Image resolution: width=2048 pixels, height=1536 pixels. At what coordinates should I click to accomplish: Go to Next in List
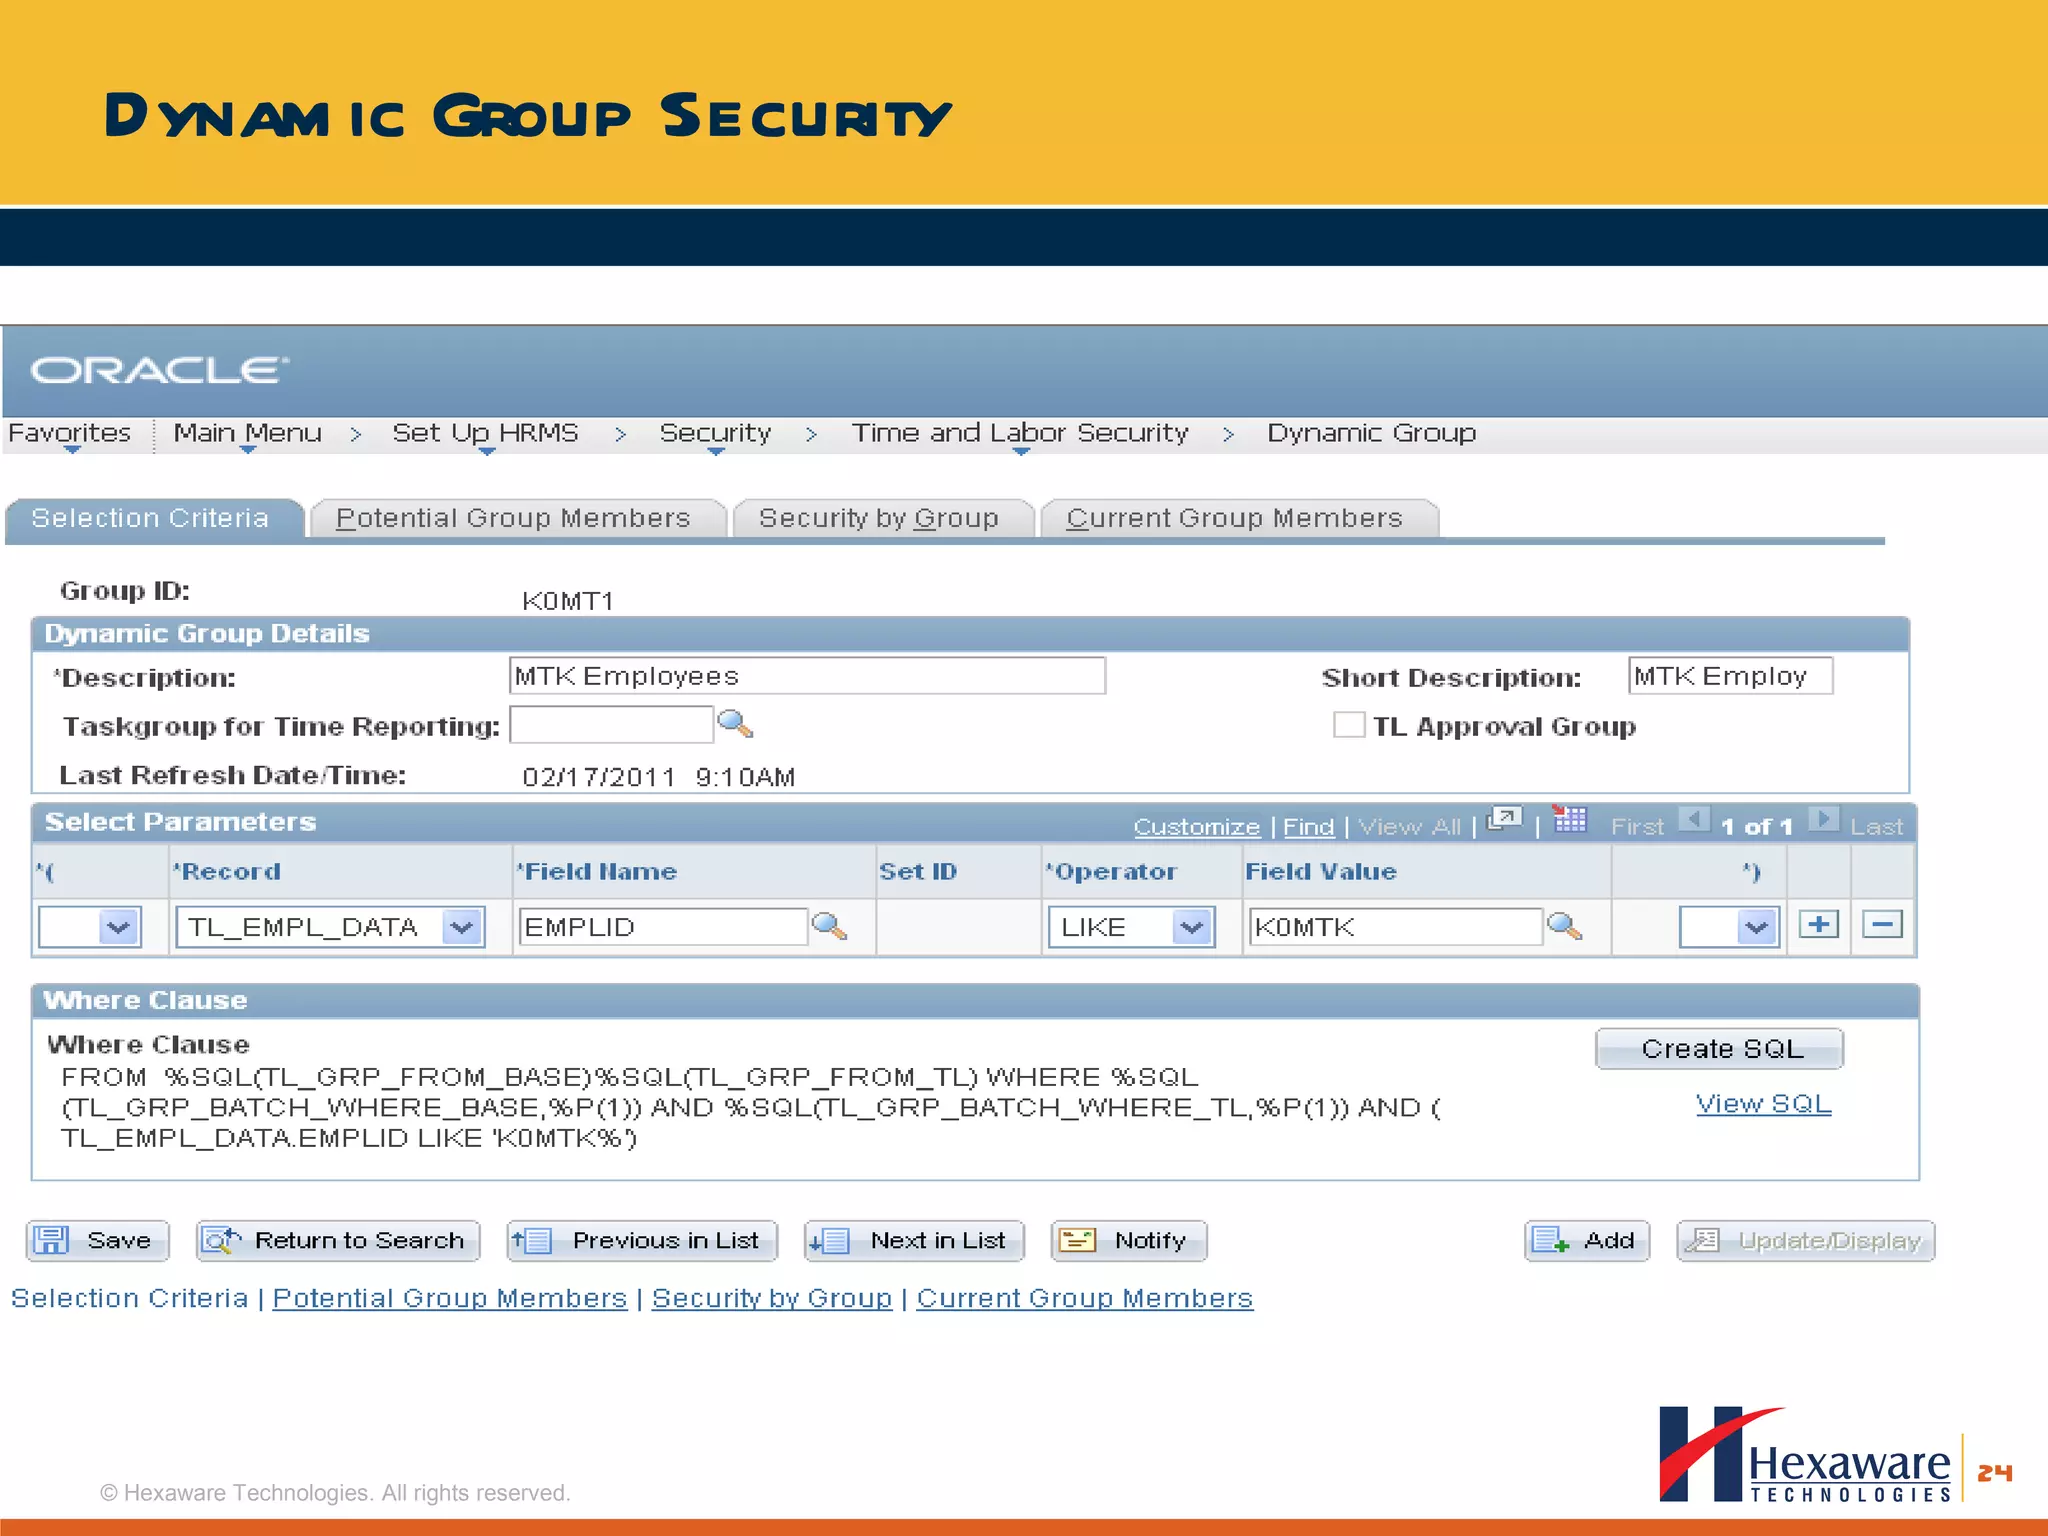click(x=914, y=1241)
